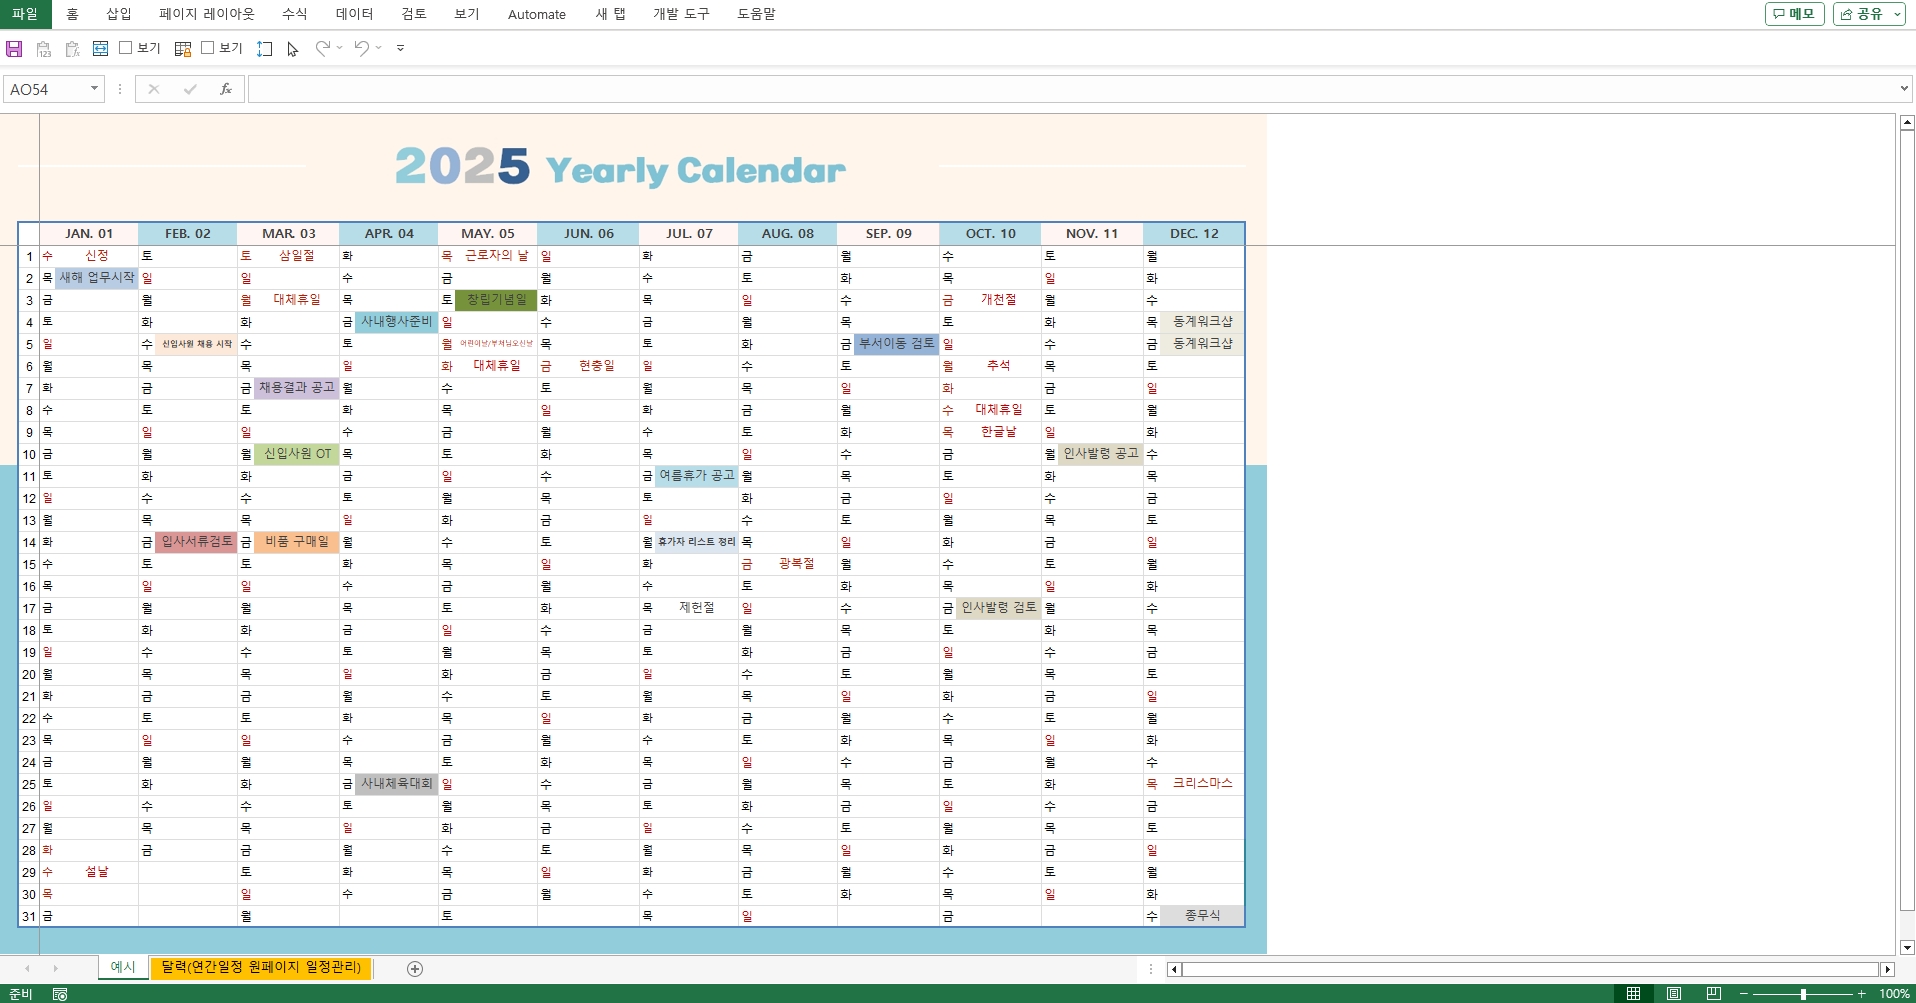Viewport: 1916px width, 1003px height.
Task: Click the zoom out minus icon
Action: pyautogui.click(x=1744, y=994)
